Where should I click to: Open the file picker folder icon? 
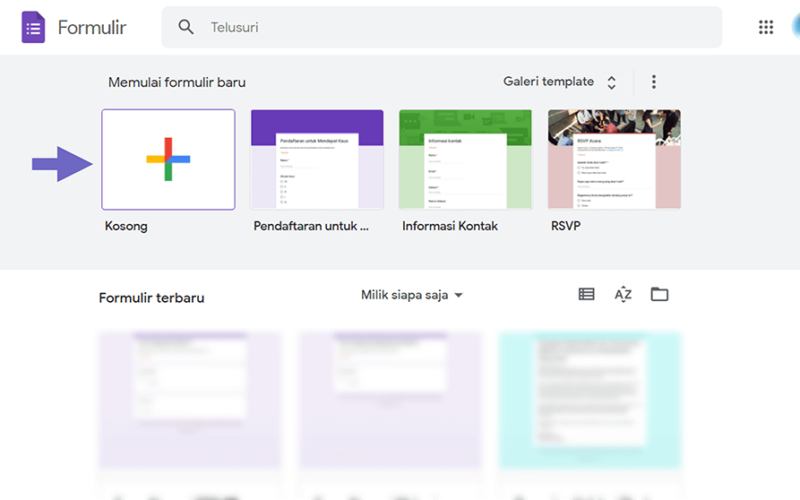(x=659, y=294)
